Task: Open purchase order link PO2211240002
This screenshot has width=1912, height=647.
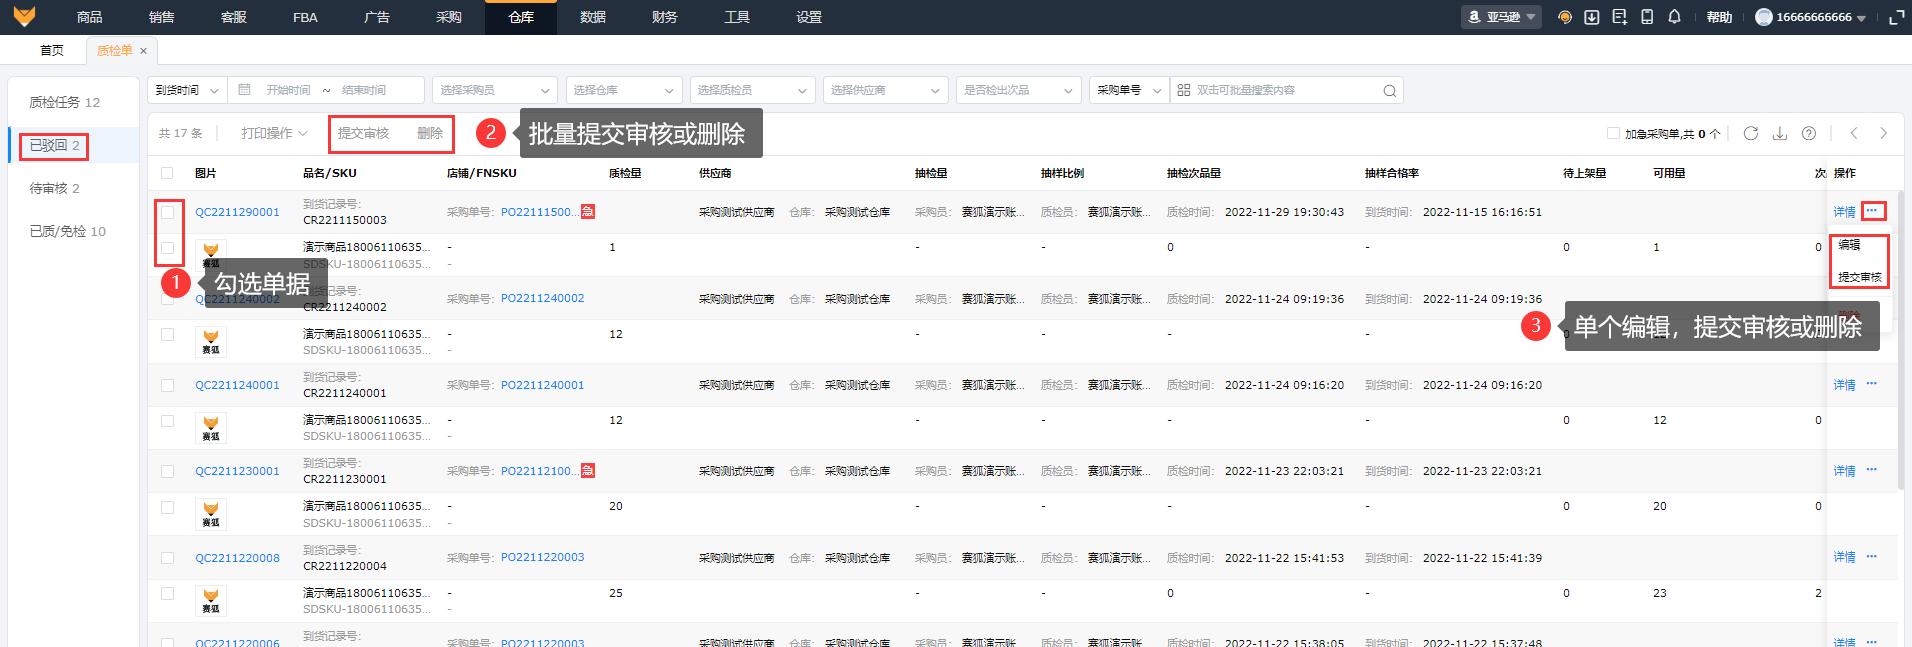Action: pyautogui.click(x=542, y=298)
